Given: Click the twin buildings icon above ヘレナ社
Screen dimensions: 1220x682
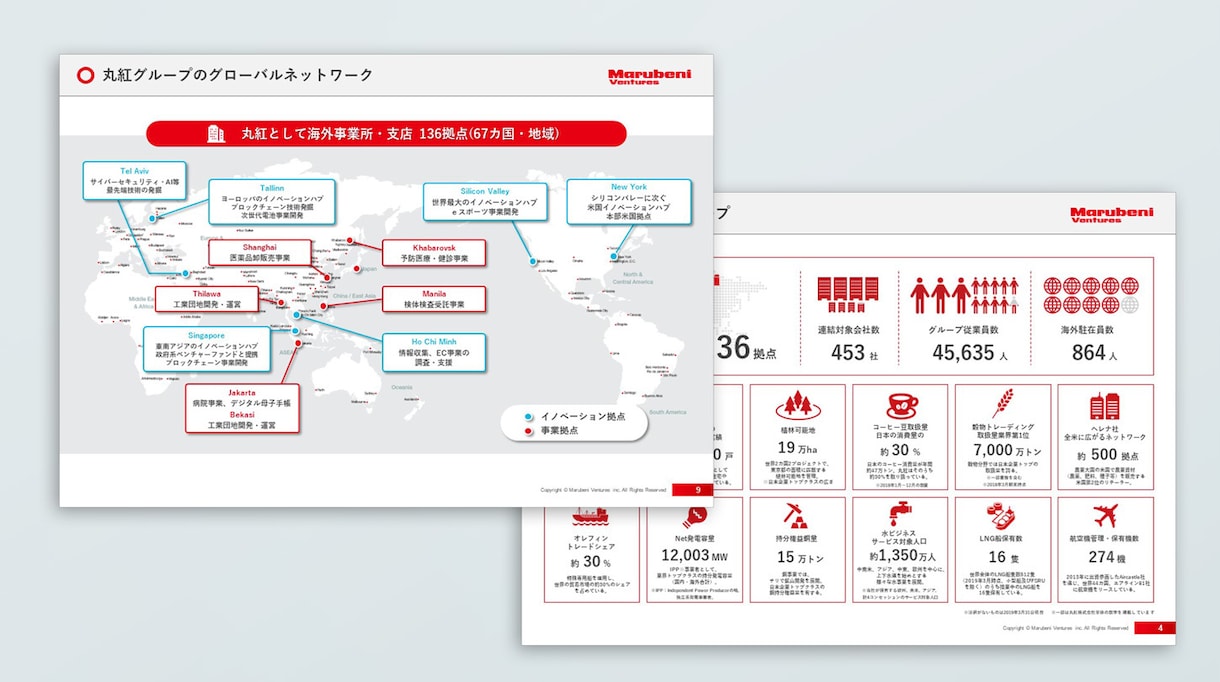Looking at the screenshot, I should click(1105, 406).
